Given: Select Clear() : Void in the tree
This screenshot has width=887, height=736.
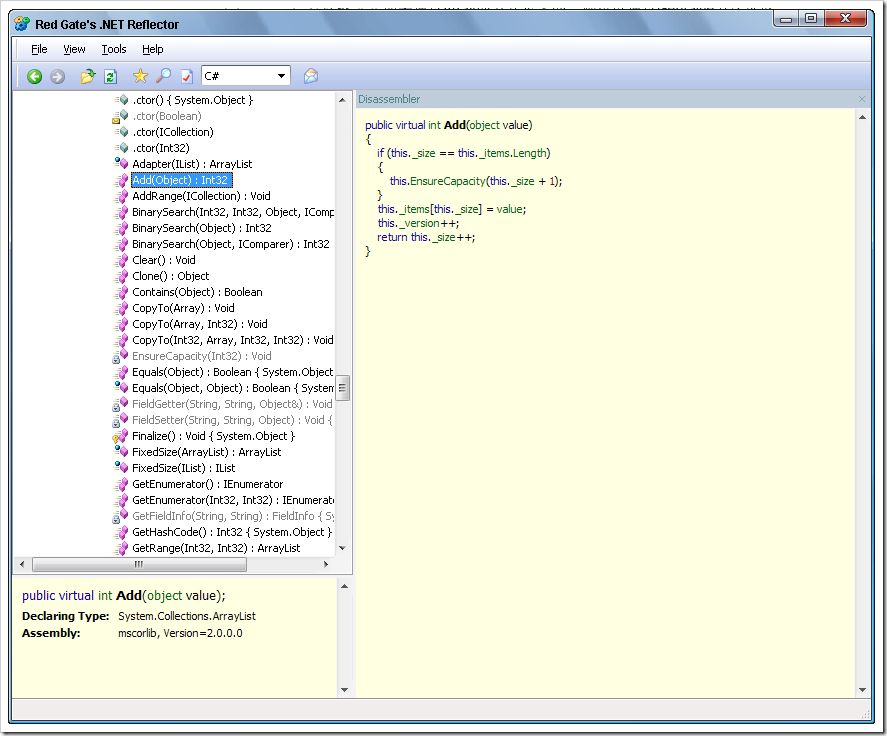Looking at the screenshot, I should click(x=163, y=260).
